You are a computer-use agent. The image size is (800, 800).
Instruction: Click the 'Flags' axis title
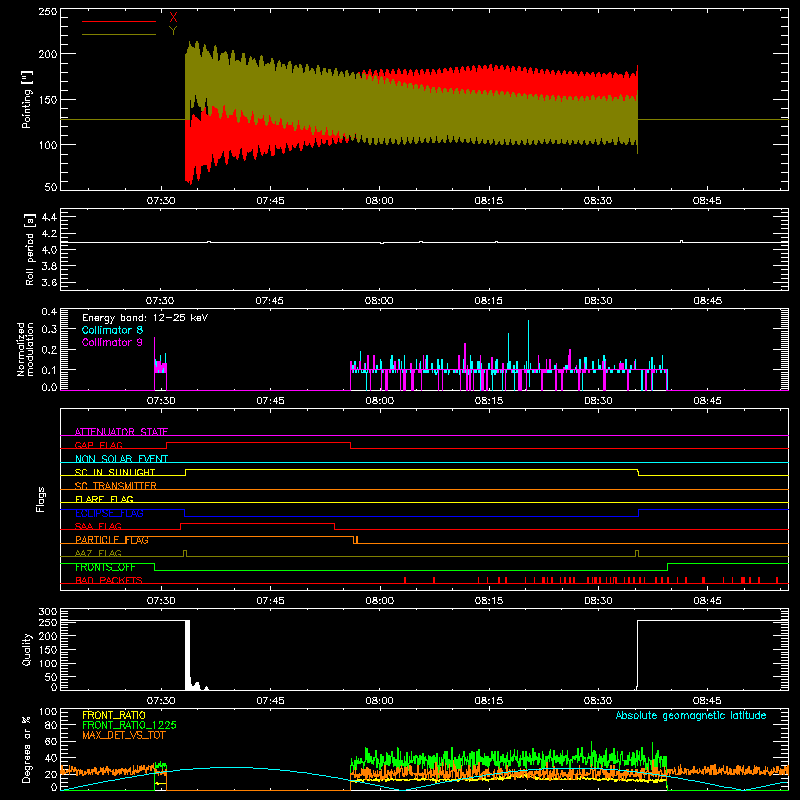click(40, 499)
